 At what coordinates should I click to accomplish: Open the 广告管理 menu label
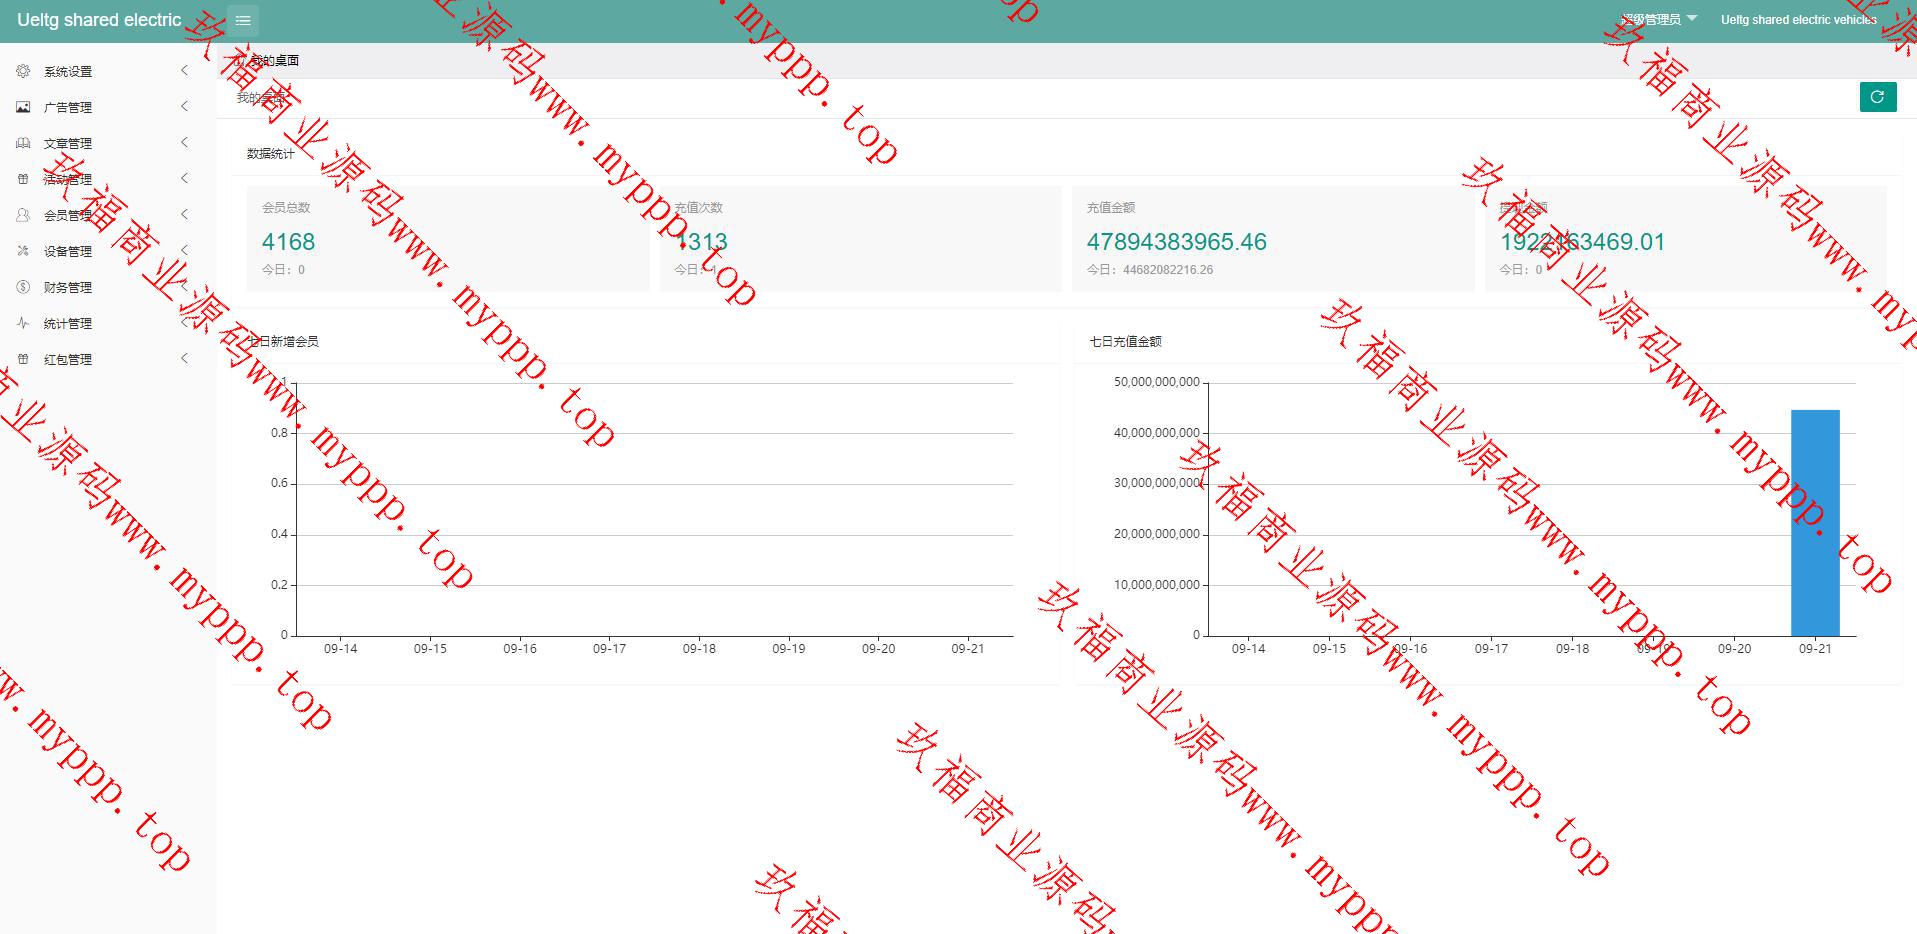coord(68,108)
